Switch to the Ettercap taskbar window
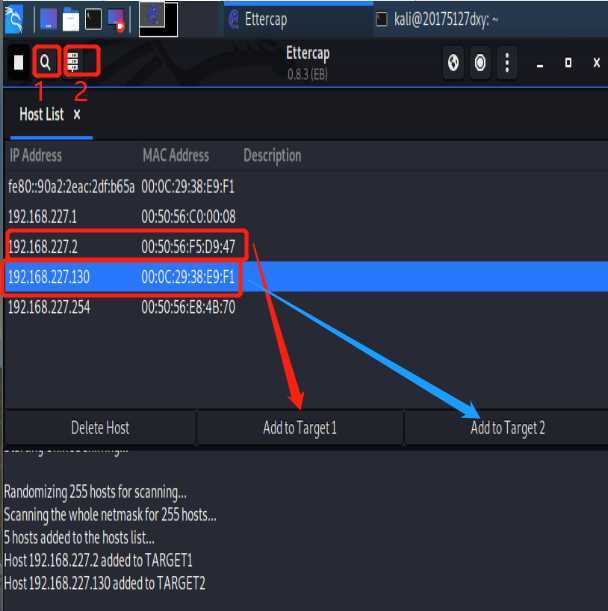 pos(298,19)
